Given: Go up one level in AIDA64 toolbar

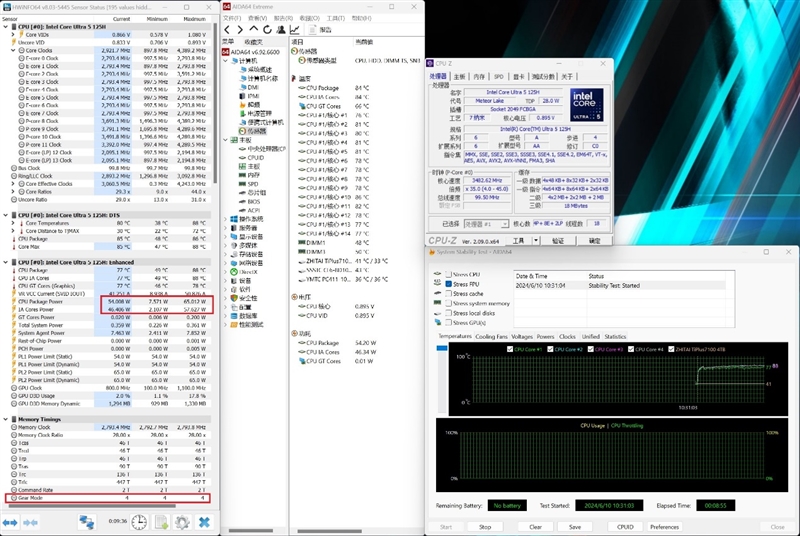Looking at the screenshot, I should pos(254,30).
